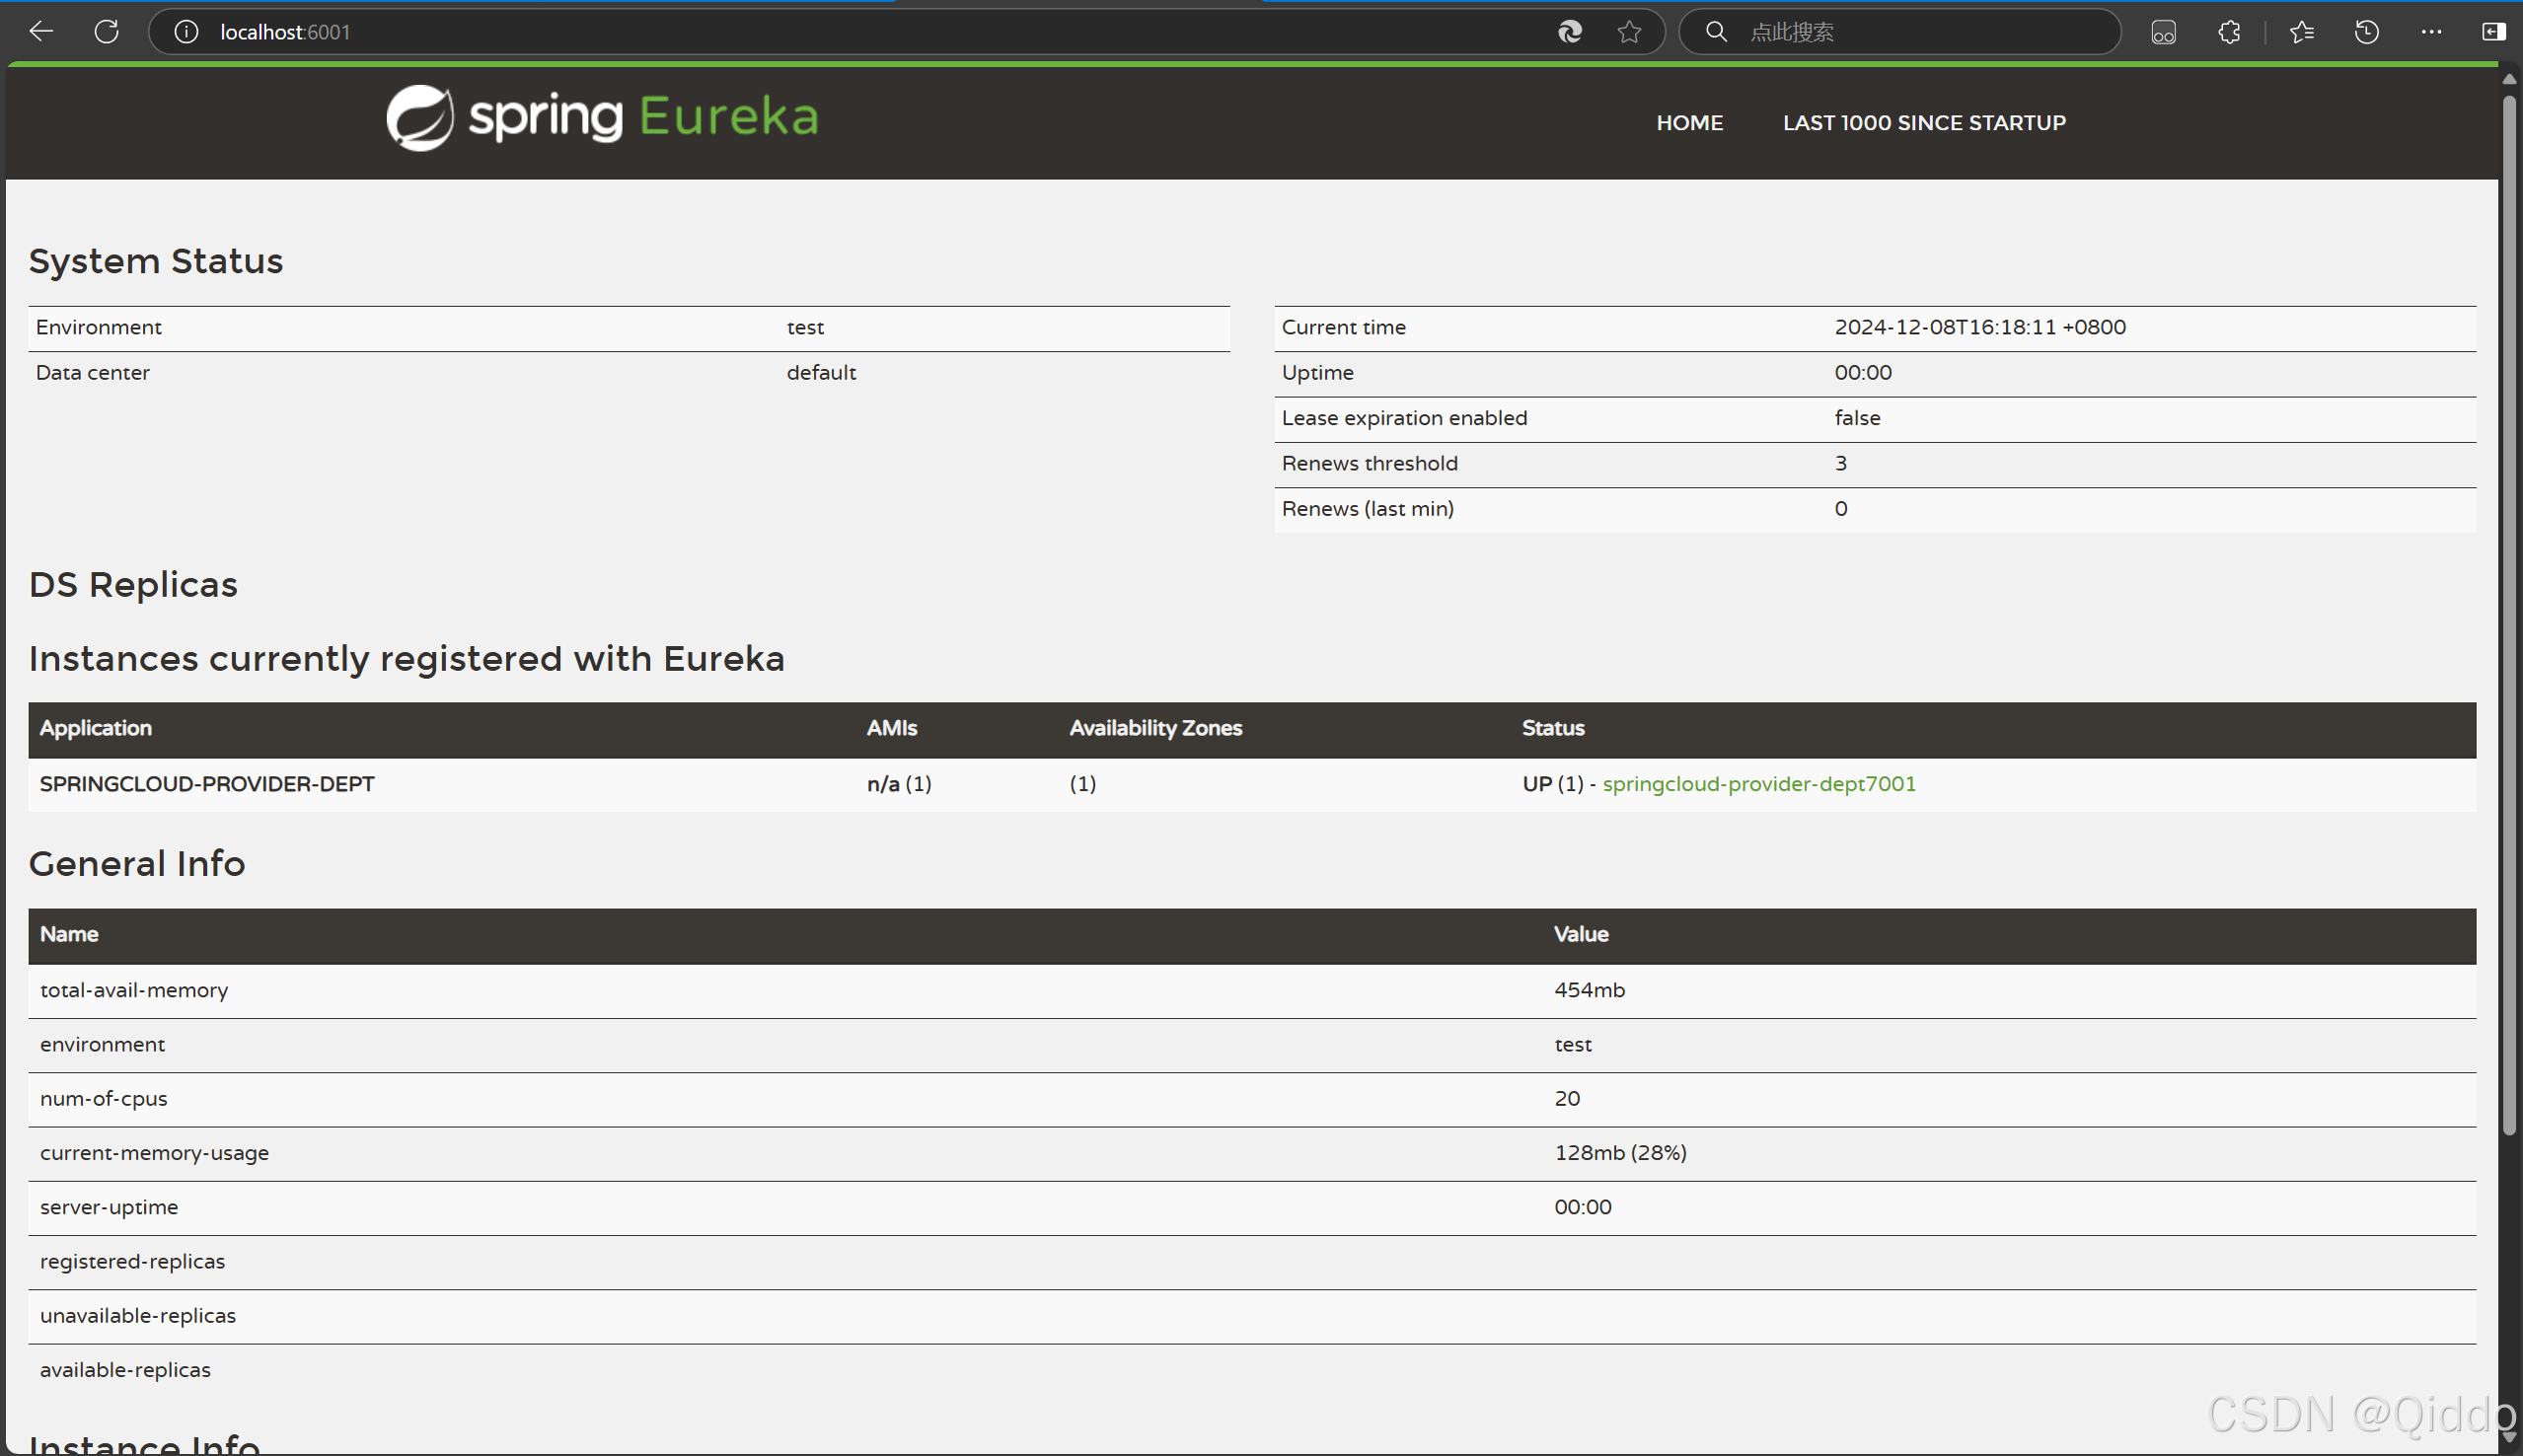Image resolution: width=2523 pixels, height=1456 pixels.
Task: Select the SPRINGCLOUD-PROVIDER-DEPT application name
Action: pos(207,784)
